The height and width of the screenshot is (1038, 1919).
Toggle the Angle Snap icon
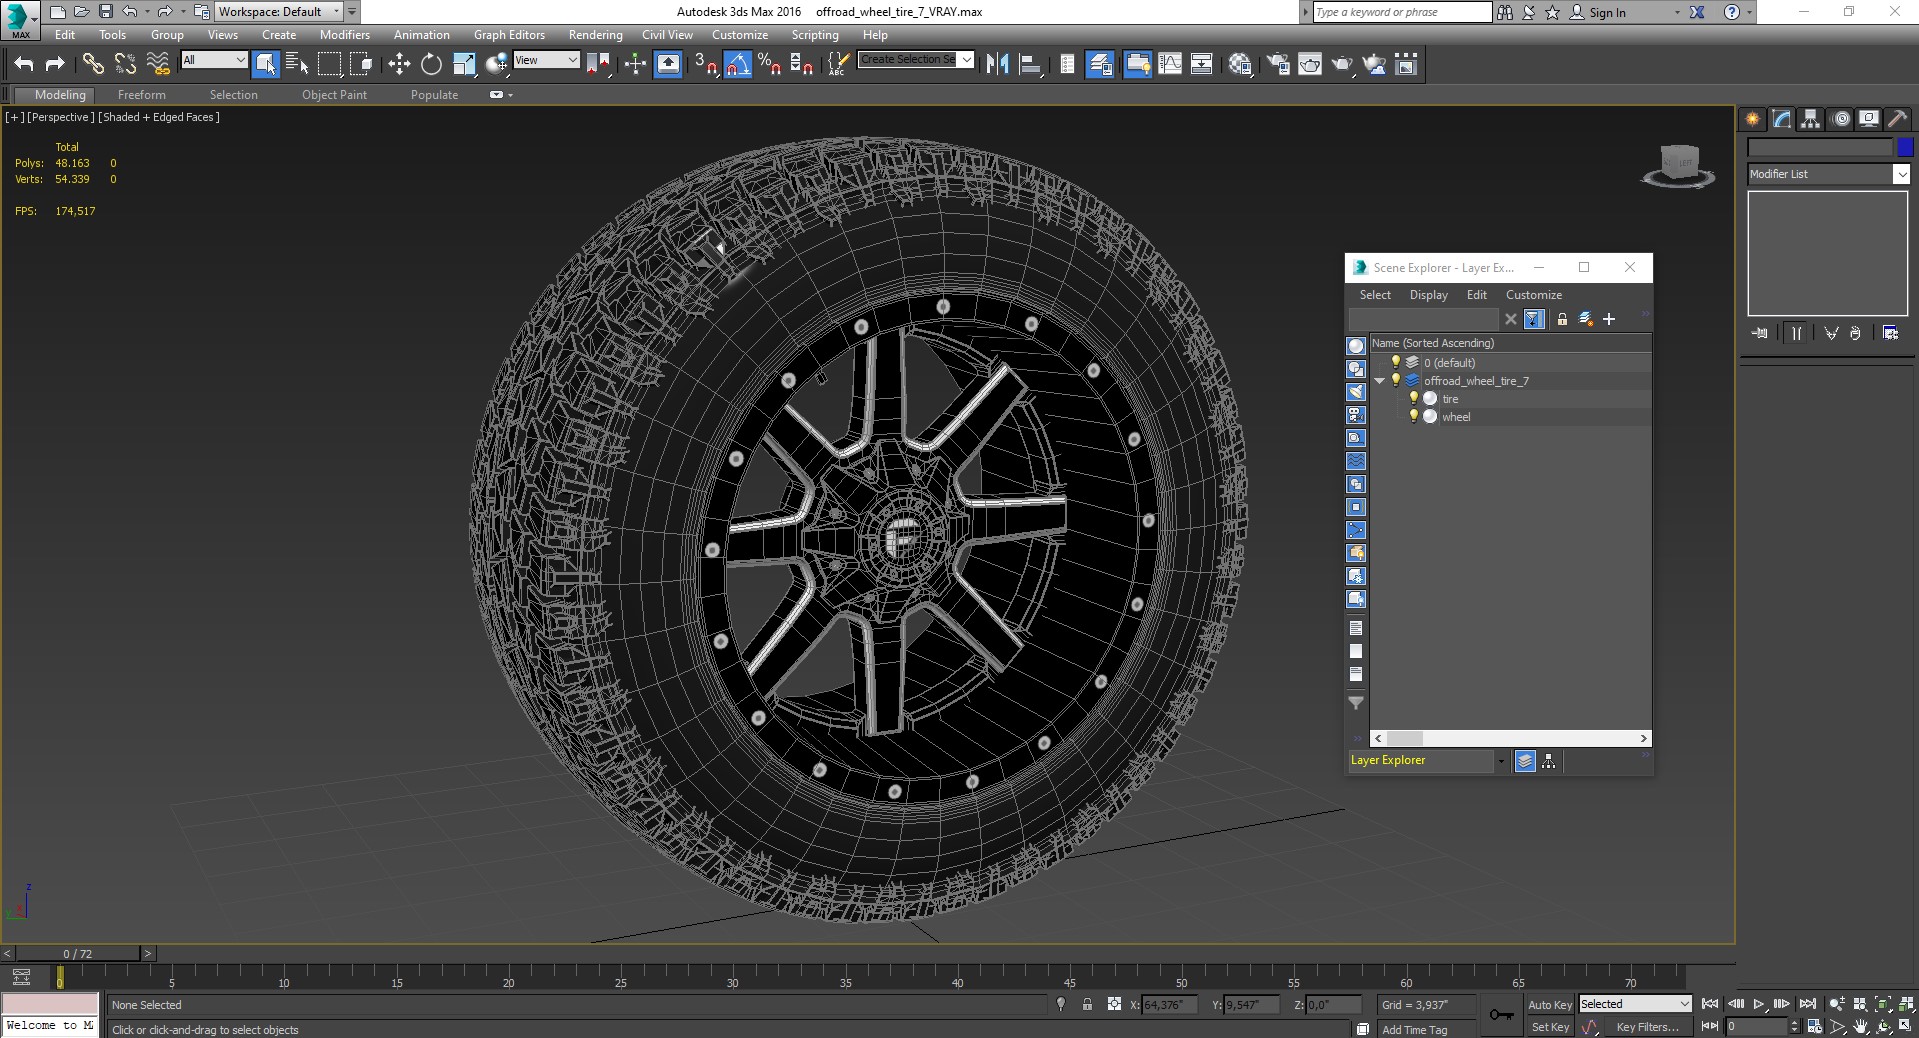737,65
